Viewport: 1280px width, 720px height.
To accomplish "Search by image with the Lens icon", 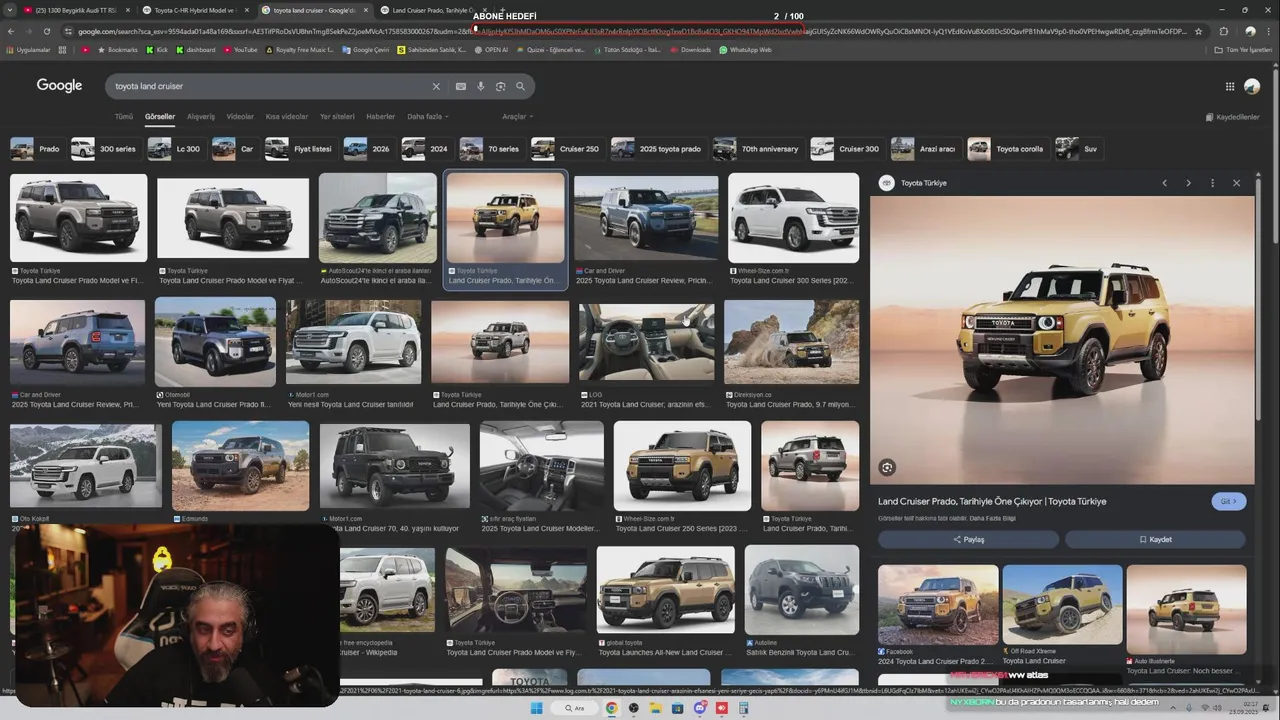I will click(501, 86).
